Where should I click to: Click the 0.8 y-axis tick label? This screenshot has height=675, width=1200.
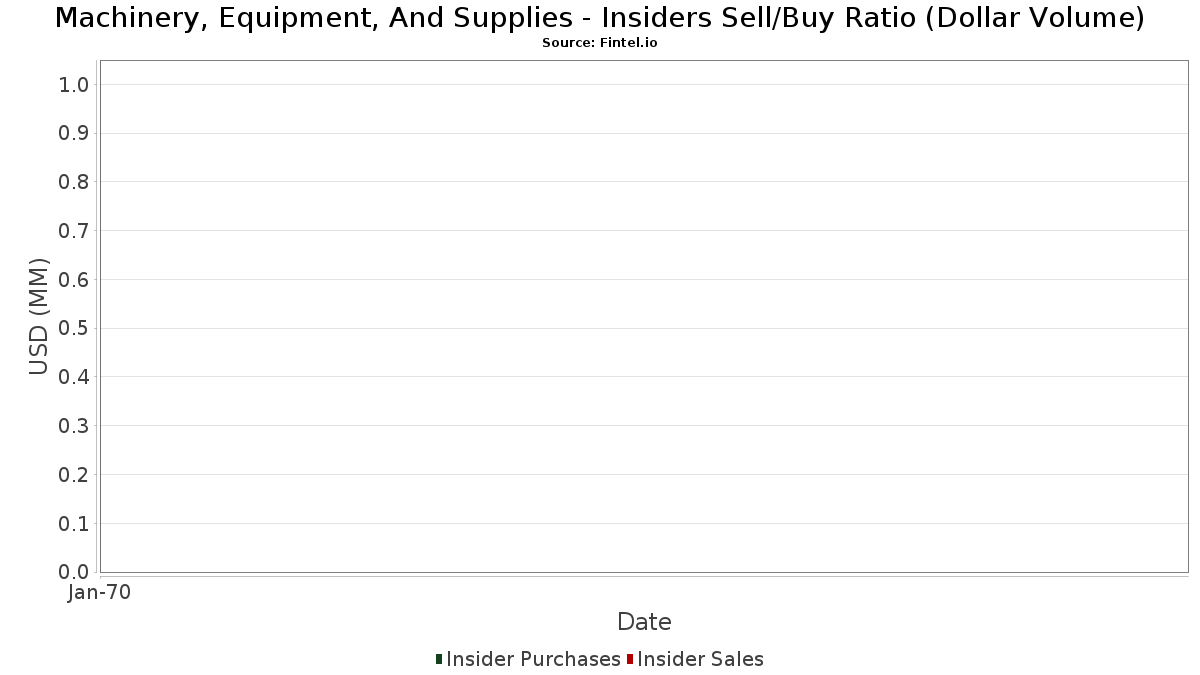(x=75, y=182)
